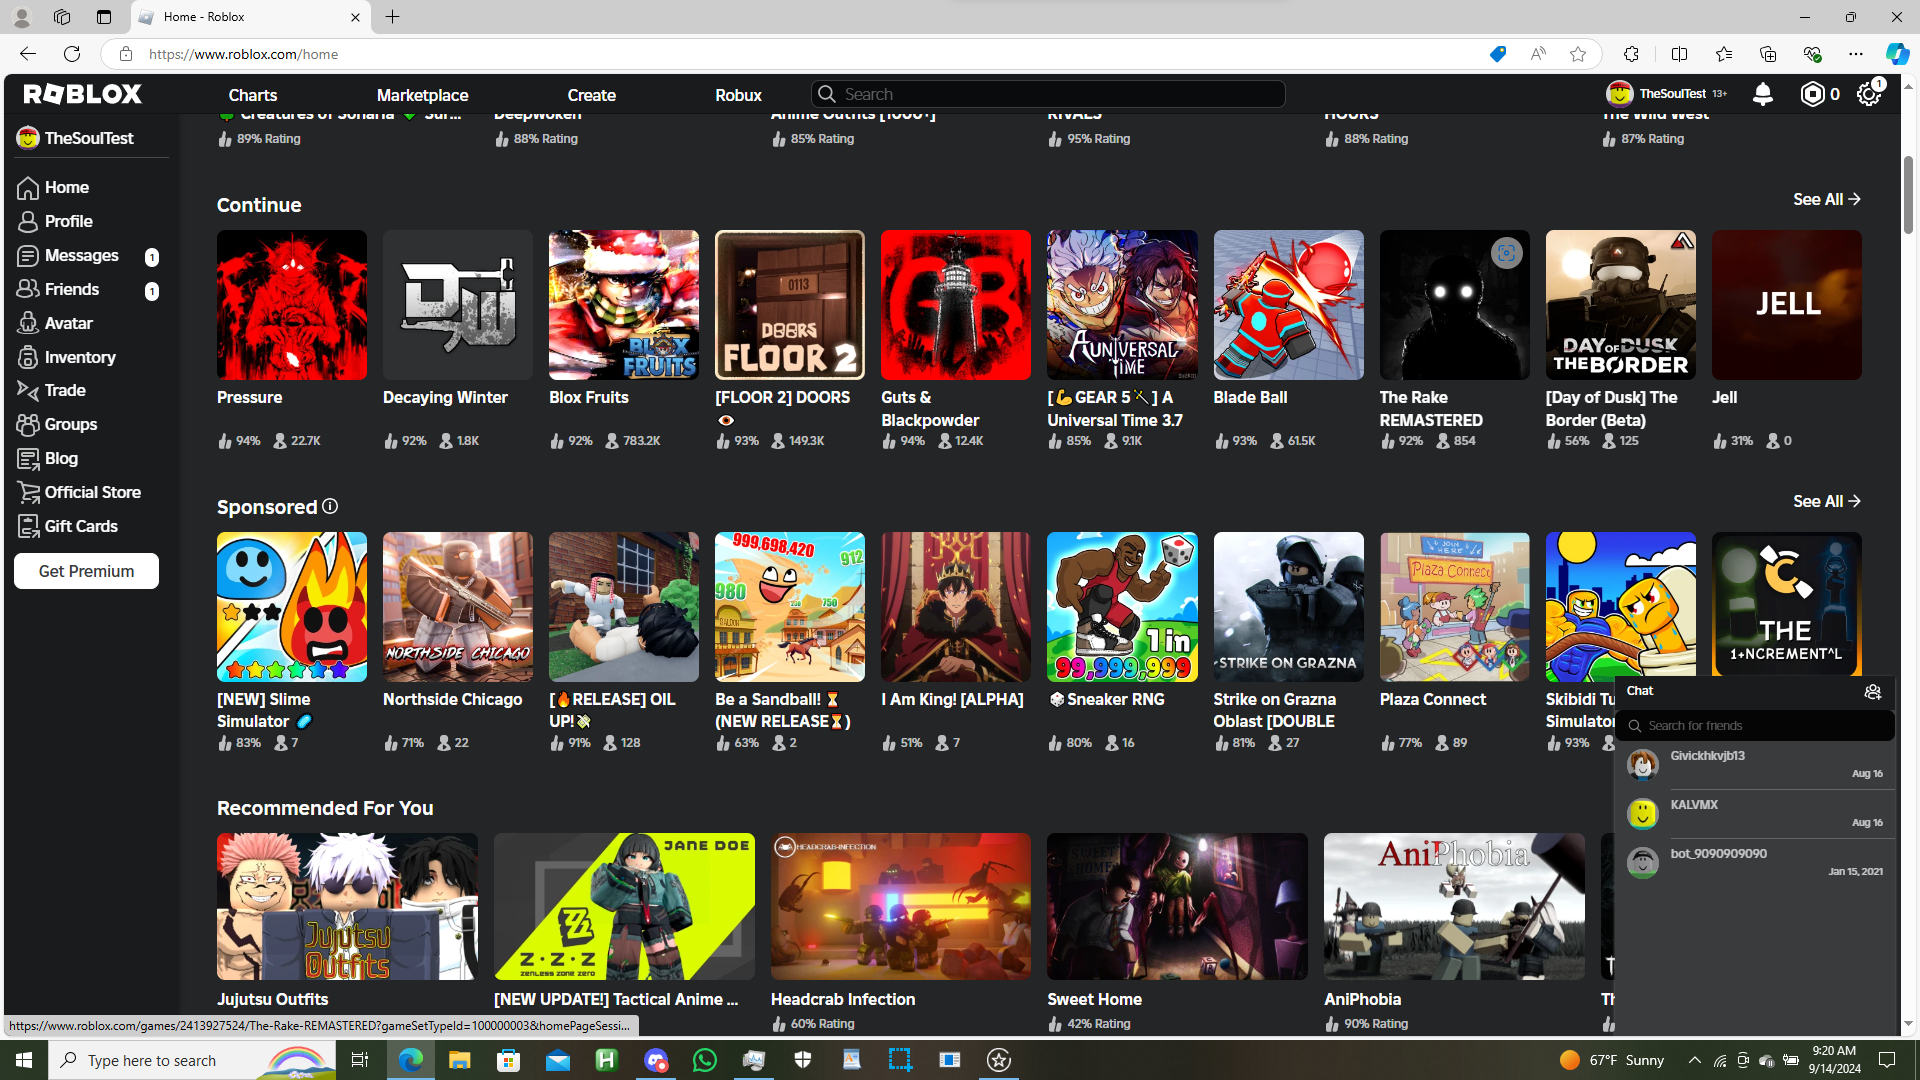Open the Blade Ball game thumbnail
Viewport: 1920px width, 1080px height.
pos(1288,305)
